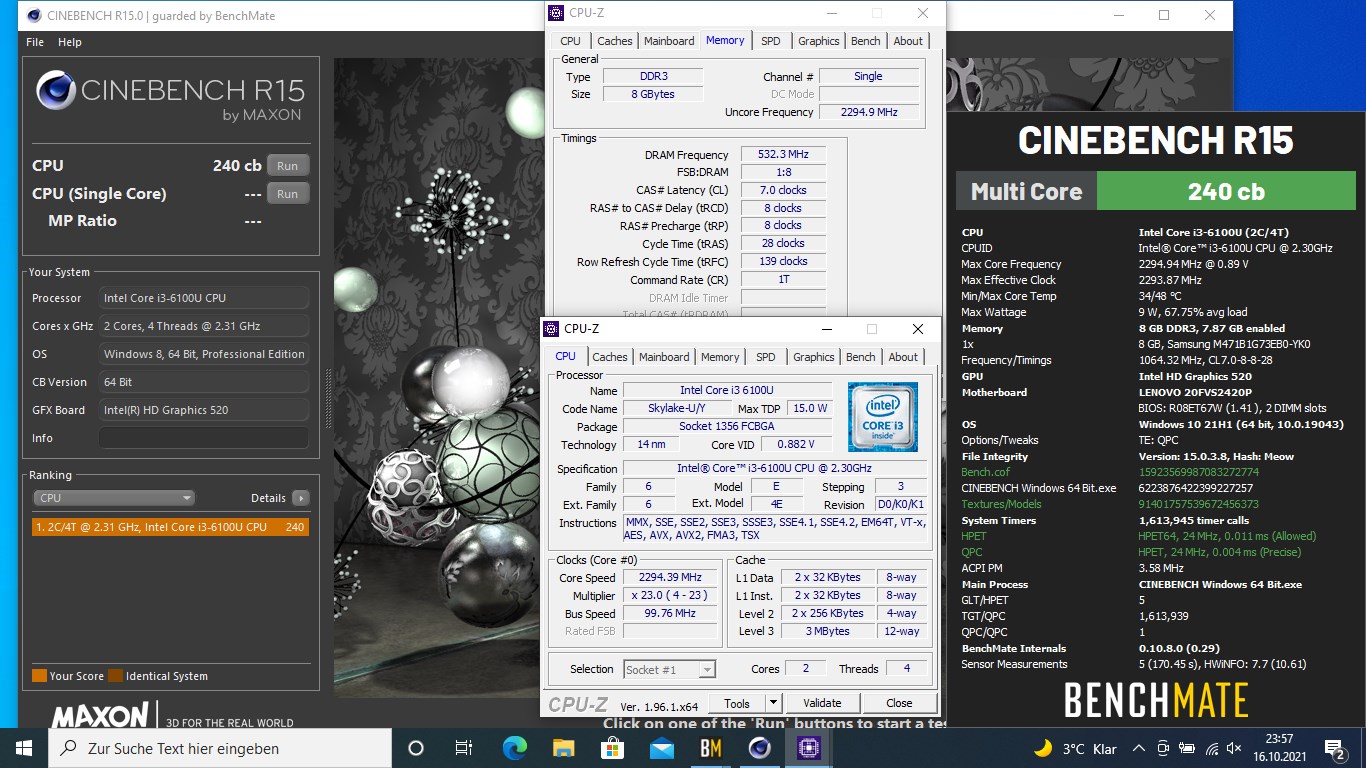Click the DRAM Frequency value 532.3 MHz
The height and width of the screenshot is (768, 1366).
coord(783,155)
